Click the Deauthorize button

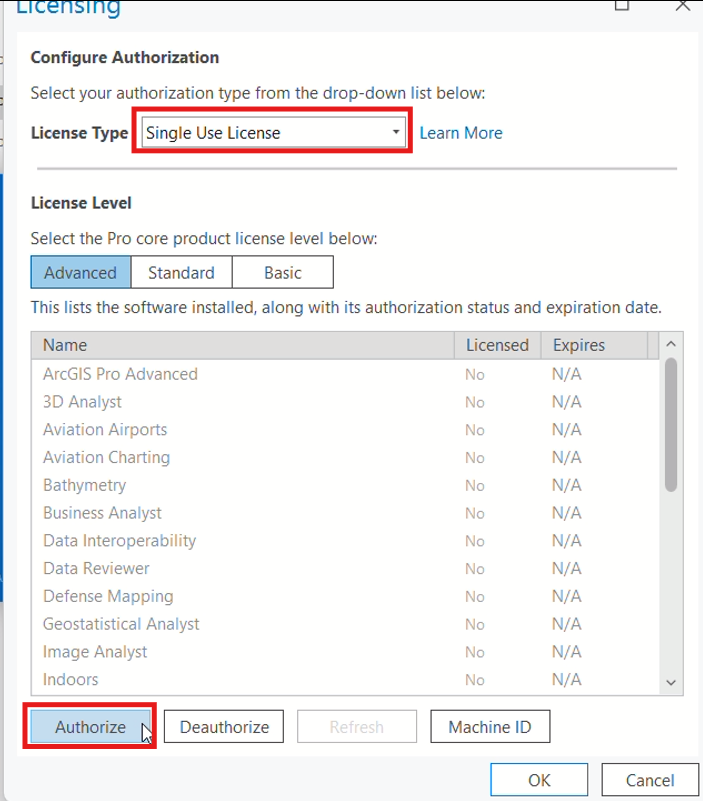(223, 727)
